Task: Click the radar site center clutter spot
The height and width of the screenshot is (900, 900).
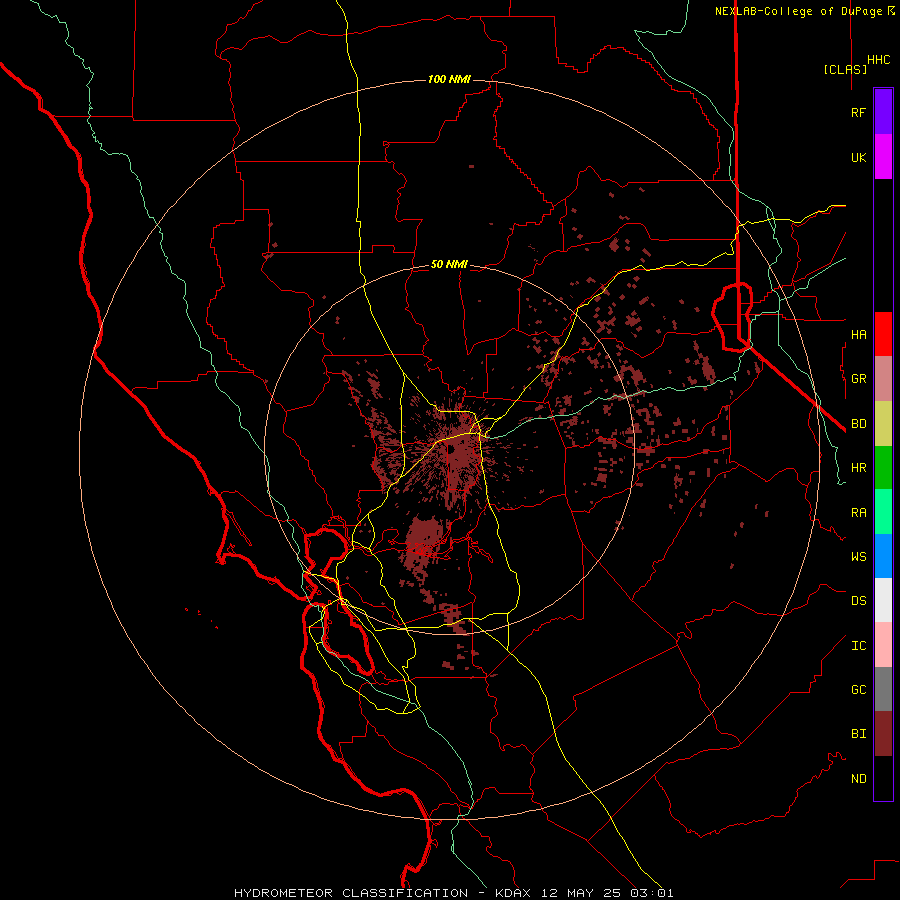Action: tap(451, 449)
